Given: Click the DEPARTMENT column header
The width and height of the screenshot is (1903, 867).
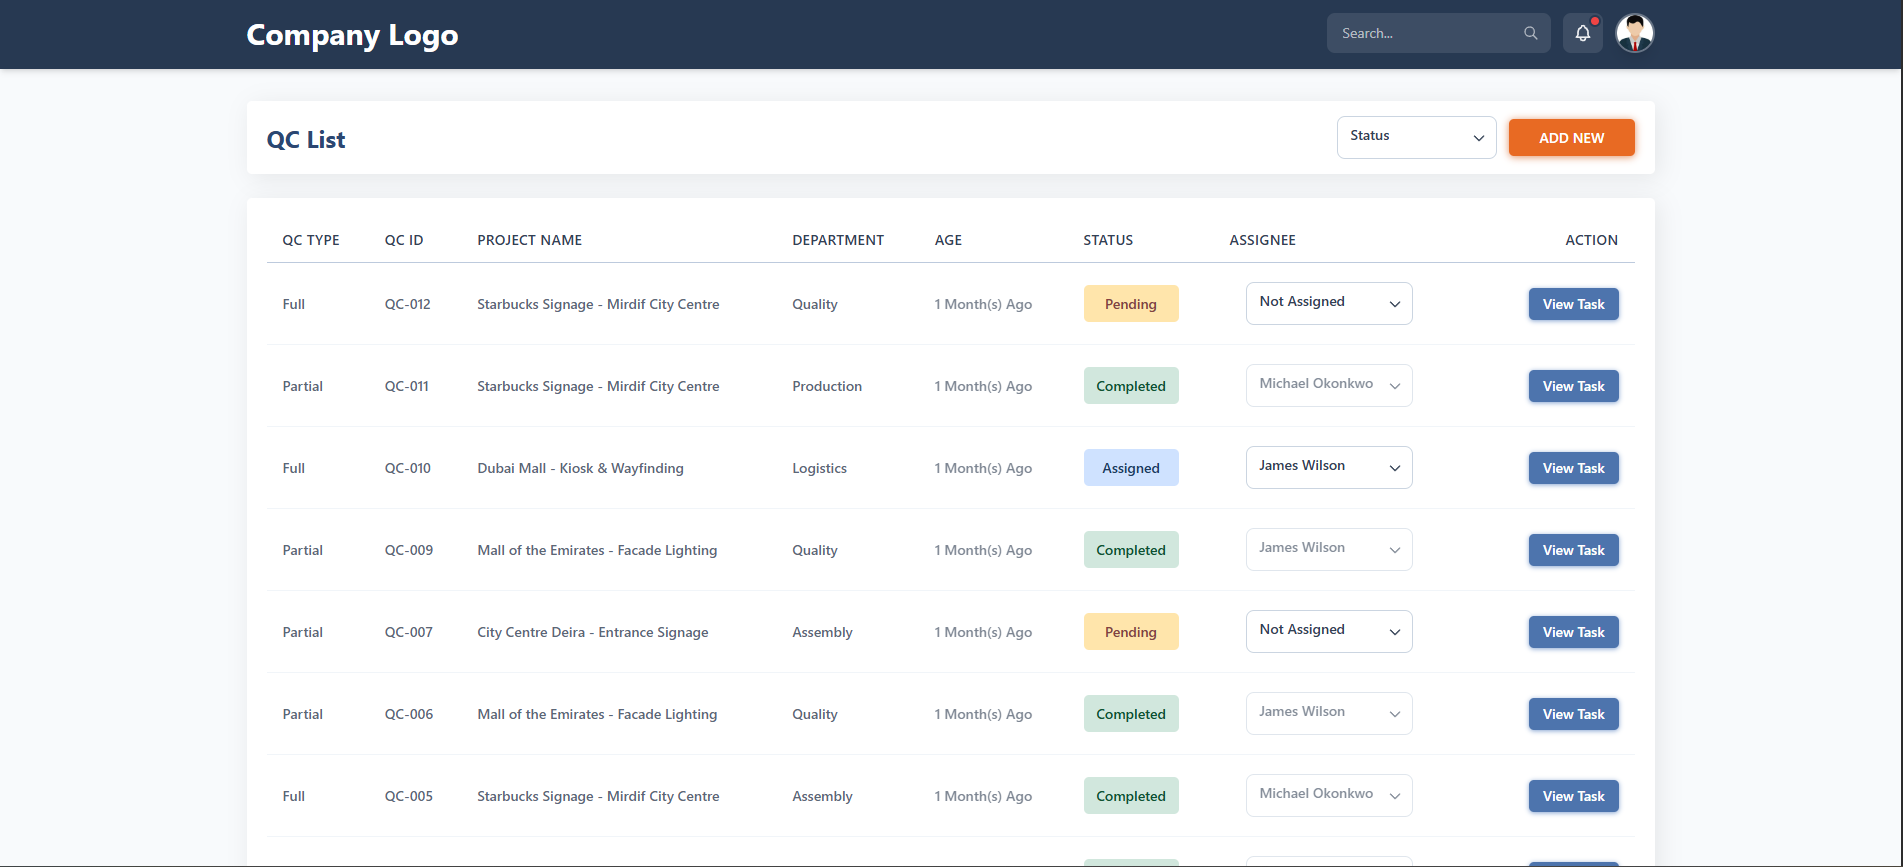Looking at the screenshot, I should 838,240.
